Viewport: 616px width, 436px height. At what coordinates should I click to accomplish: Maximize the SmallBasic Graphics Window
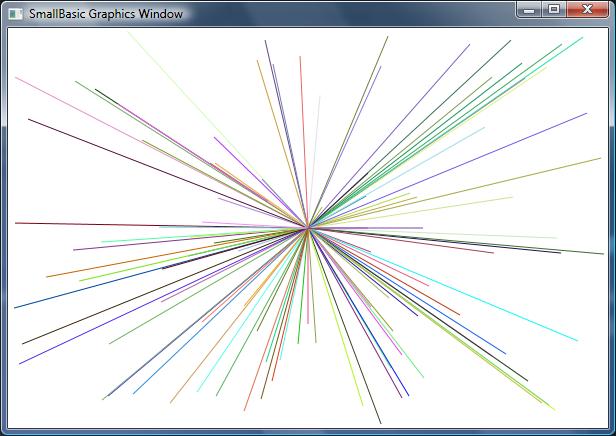coord(555,10)
